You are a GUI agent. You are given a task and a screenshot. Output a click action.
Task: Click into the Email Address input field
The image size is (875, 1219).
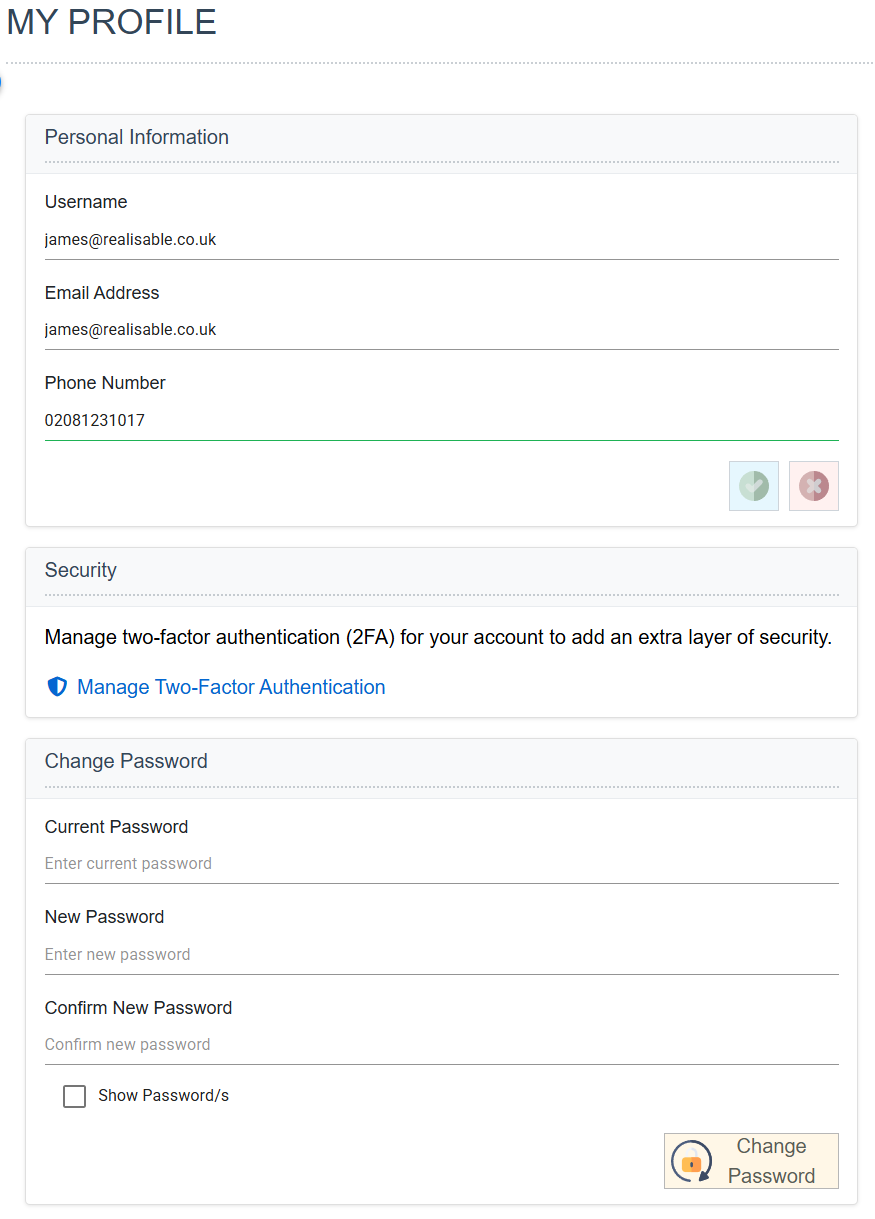tap(441, 330)
